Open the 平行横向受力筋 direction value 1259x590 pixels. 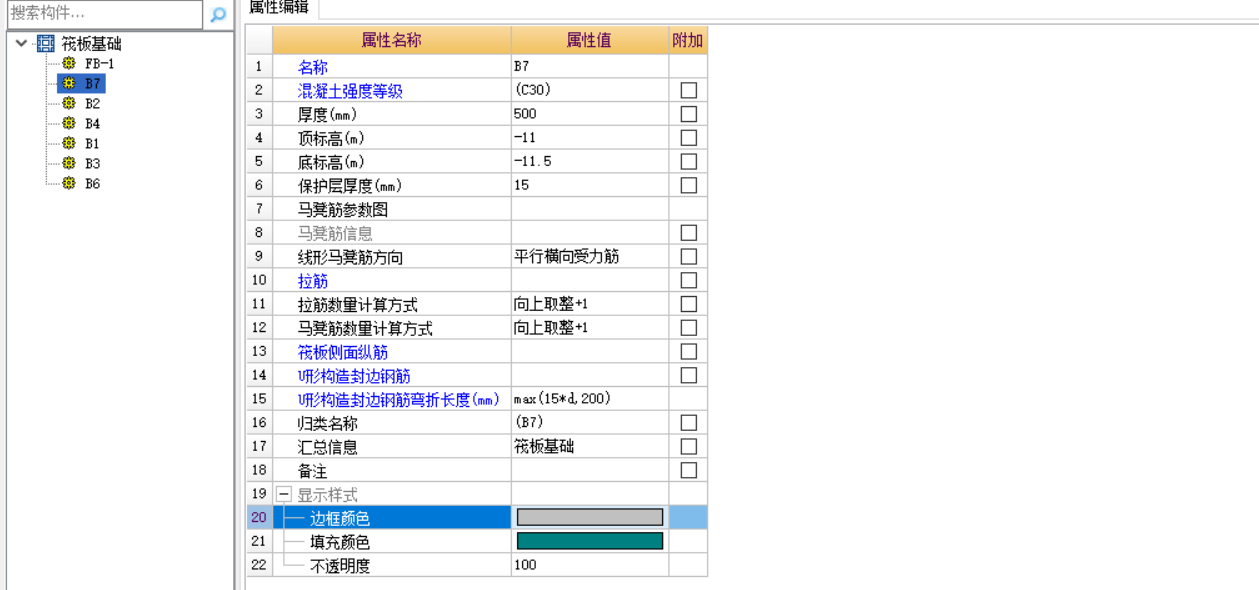(590, 256)
